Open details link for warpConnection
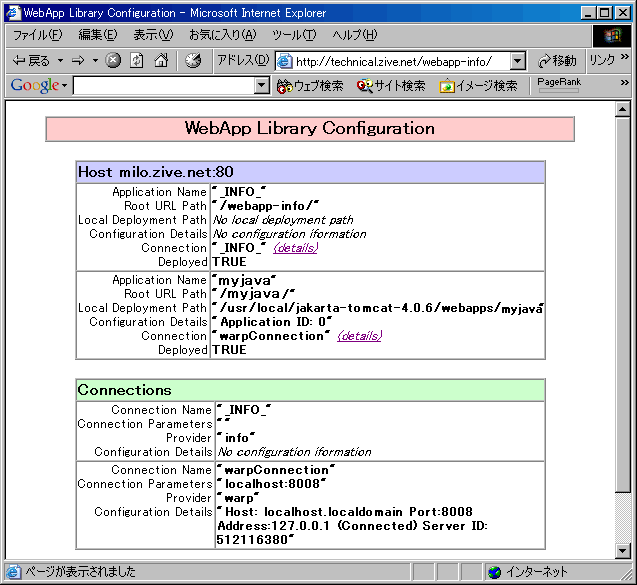The image size is (637, 585). pos(360,336)
